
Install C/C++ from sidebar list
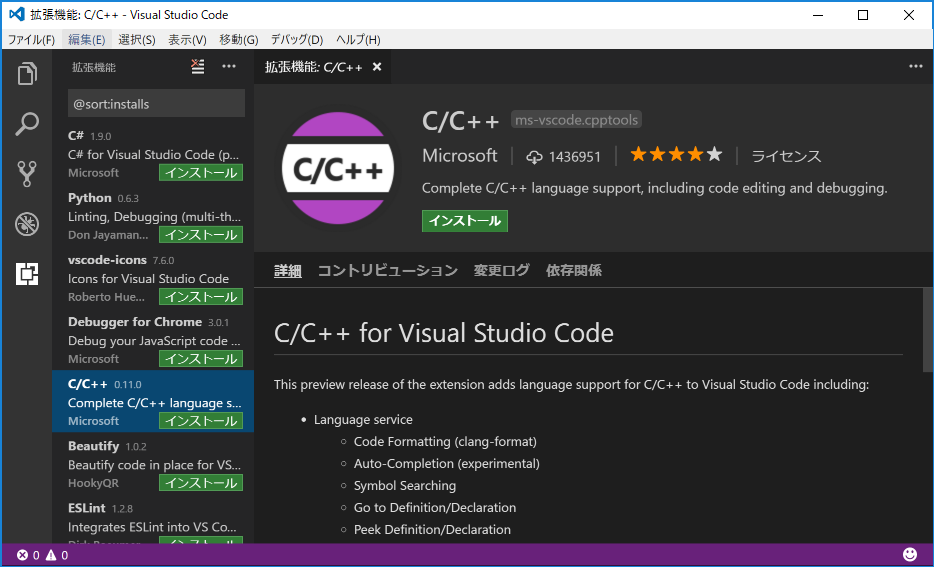point(201,420)
